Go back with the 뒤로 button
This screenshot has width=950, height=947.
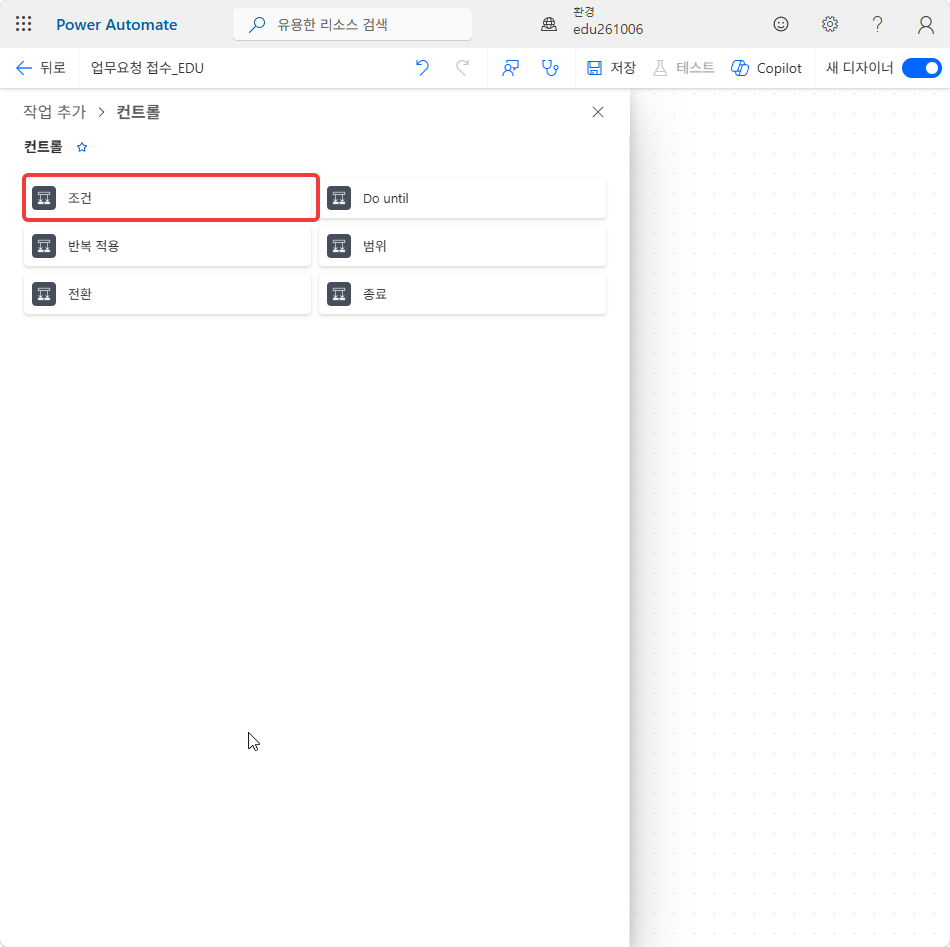41,68
